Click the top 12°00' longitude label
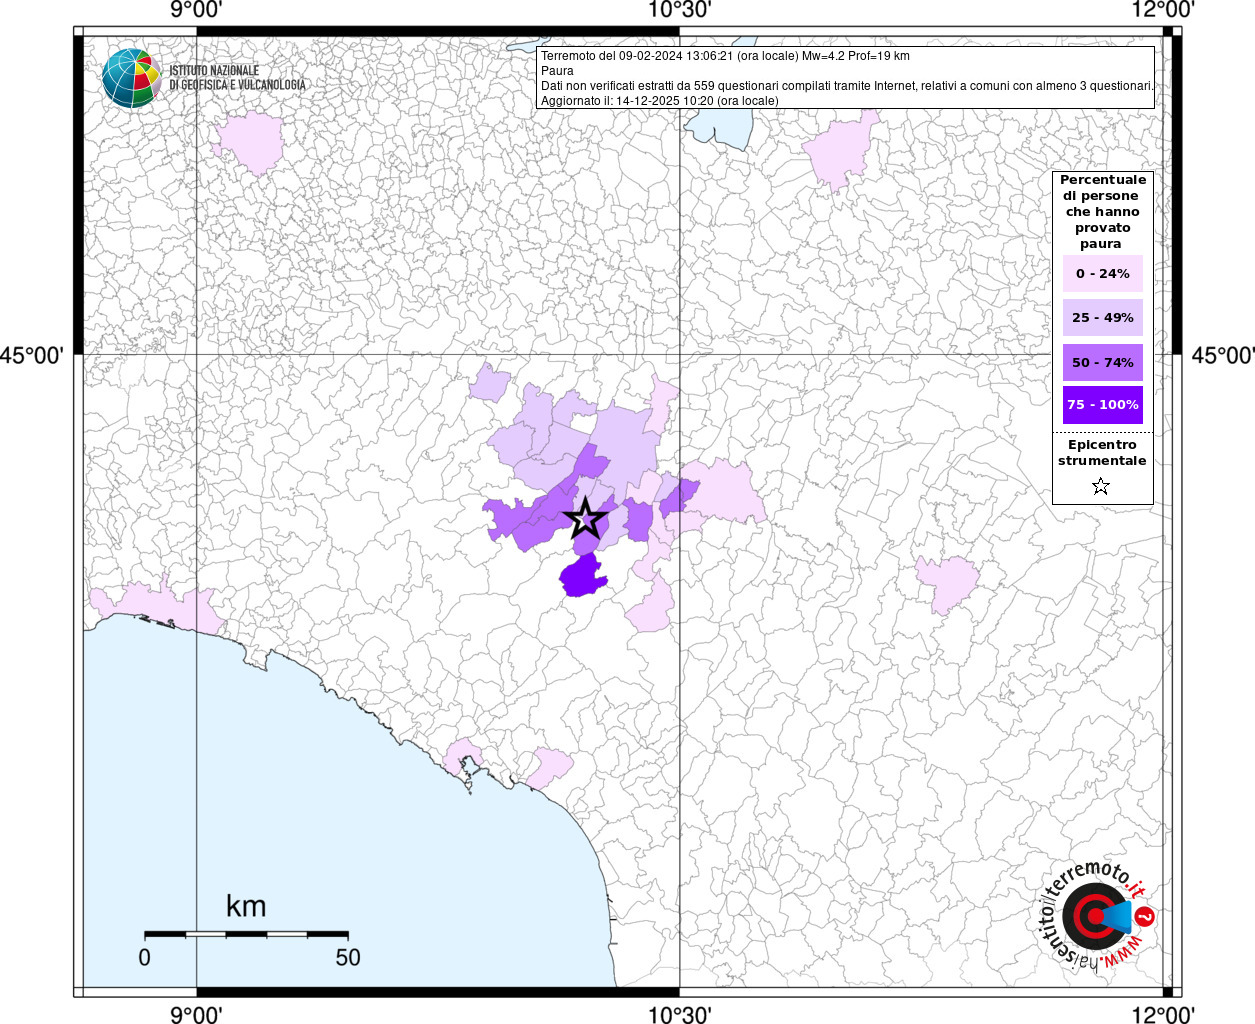 click(x=1163, y=10)
